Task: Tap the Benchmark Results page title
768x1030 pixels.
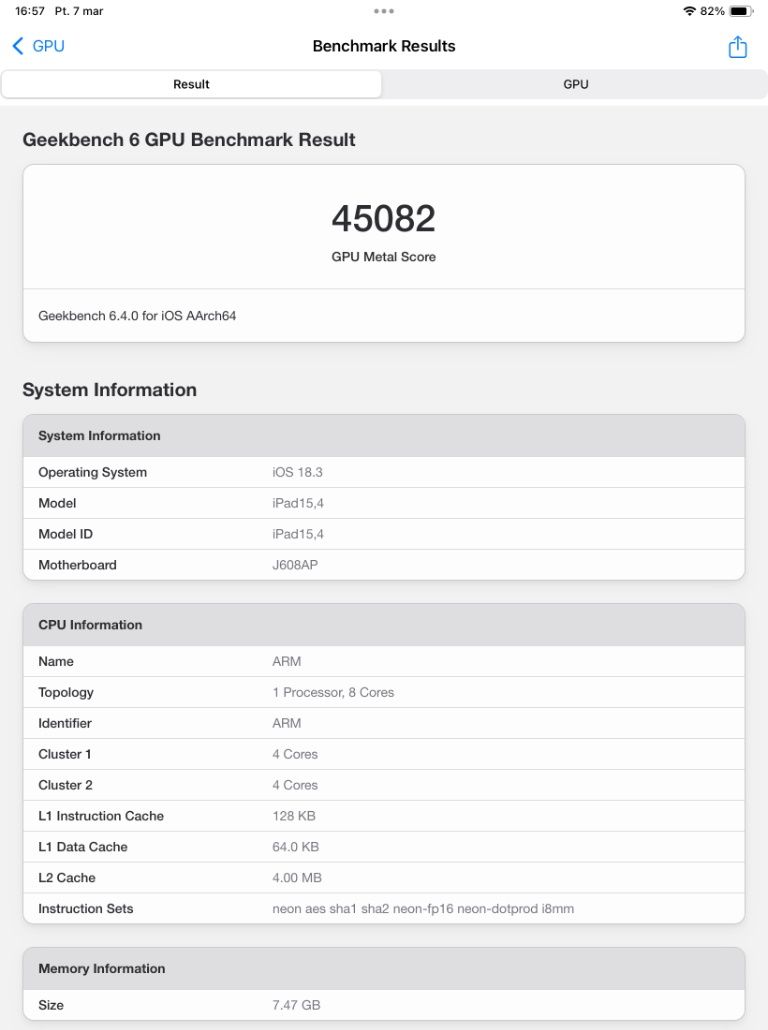Action: click(384, 46)
